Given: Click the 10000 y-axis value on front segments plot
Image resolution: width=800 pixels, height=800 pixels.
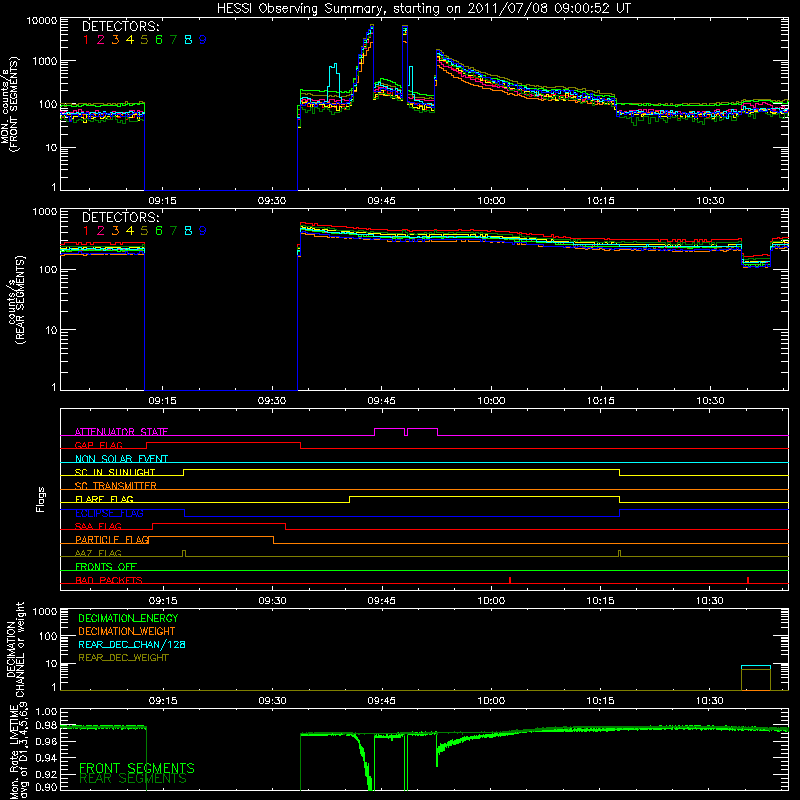Looking at the screenshot, I should [42, 21].
